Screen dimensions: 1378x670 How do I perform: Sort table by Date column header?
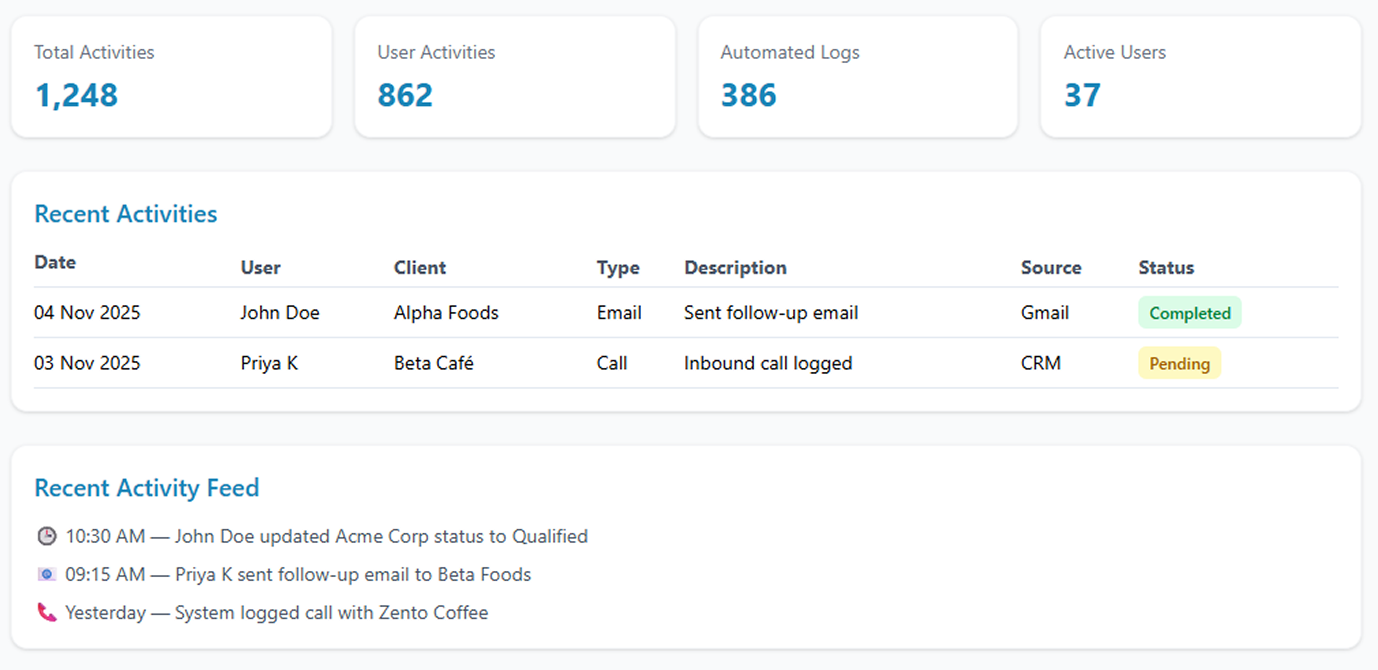(55, 263)
